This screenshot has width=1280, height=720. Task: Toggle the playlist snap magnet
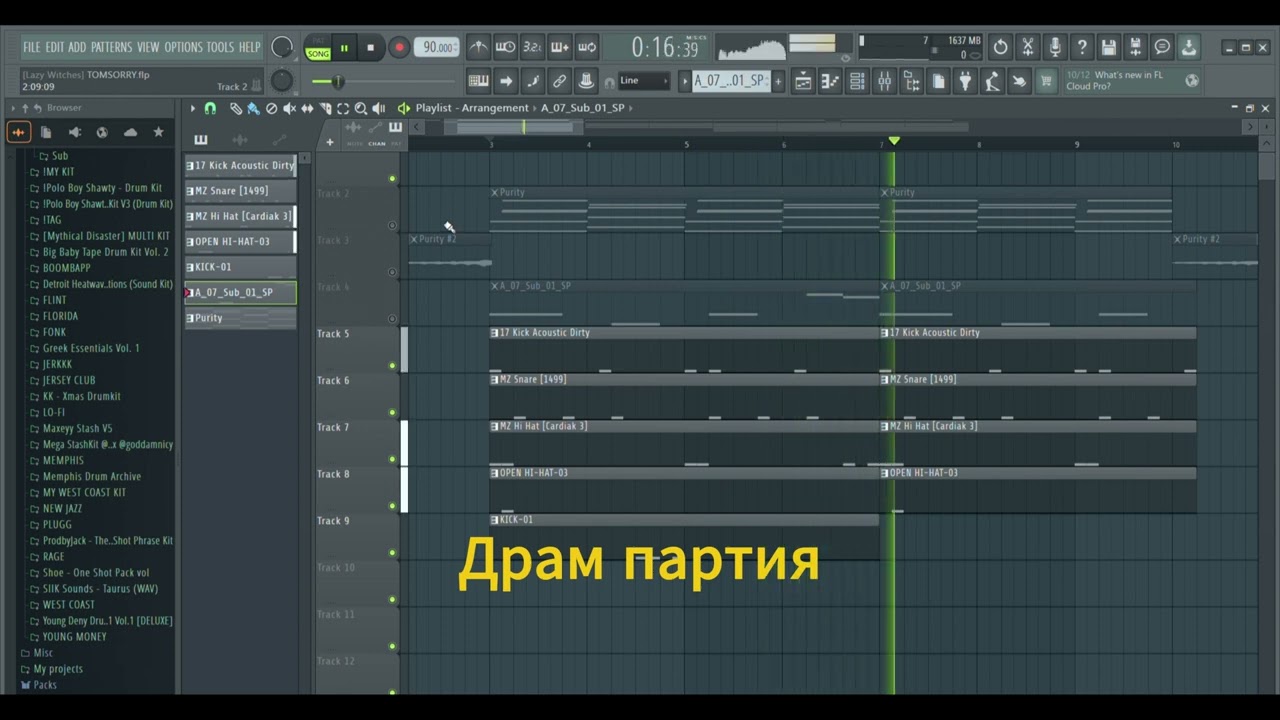210,108
